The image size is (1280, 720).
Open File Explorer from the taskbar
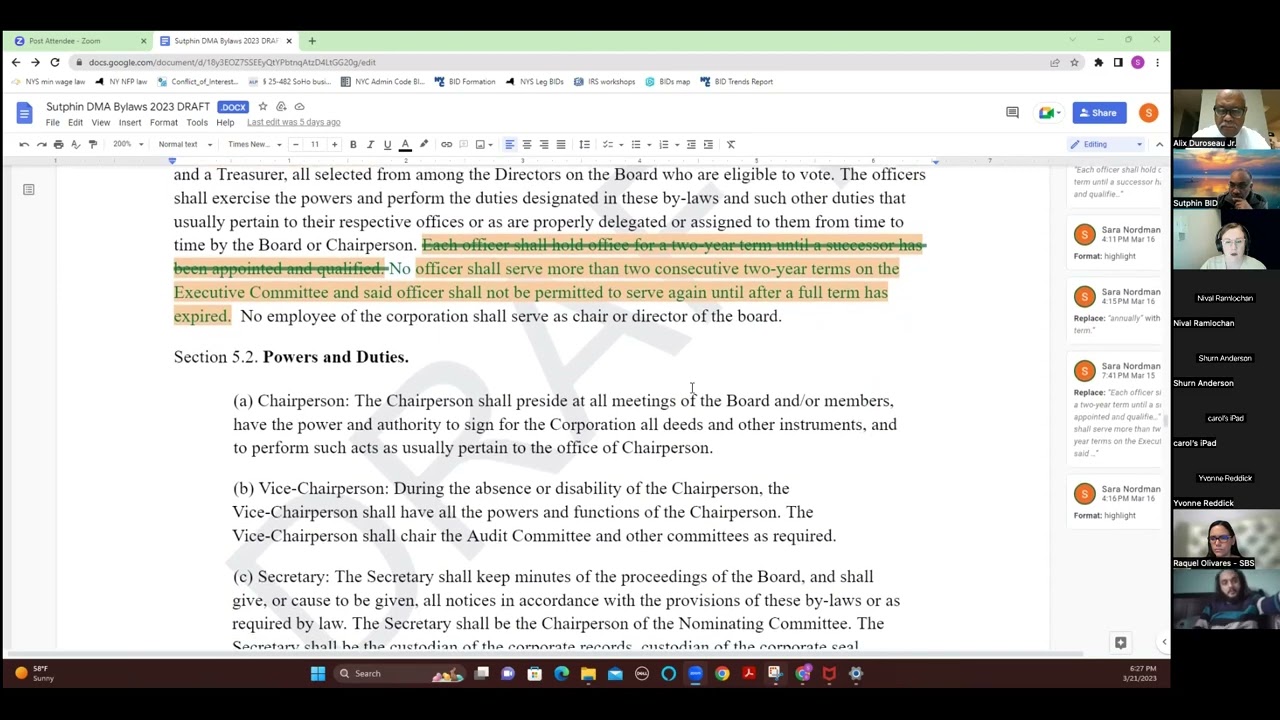click(x=588, y=673)
